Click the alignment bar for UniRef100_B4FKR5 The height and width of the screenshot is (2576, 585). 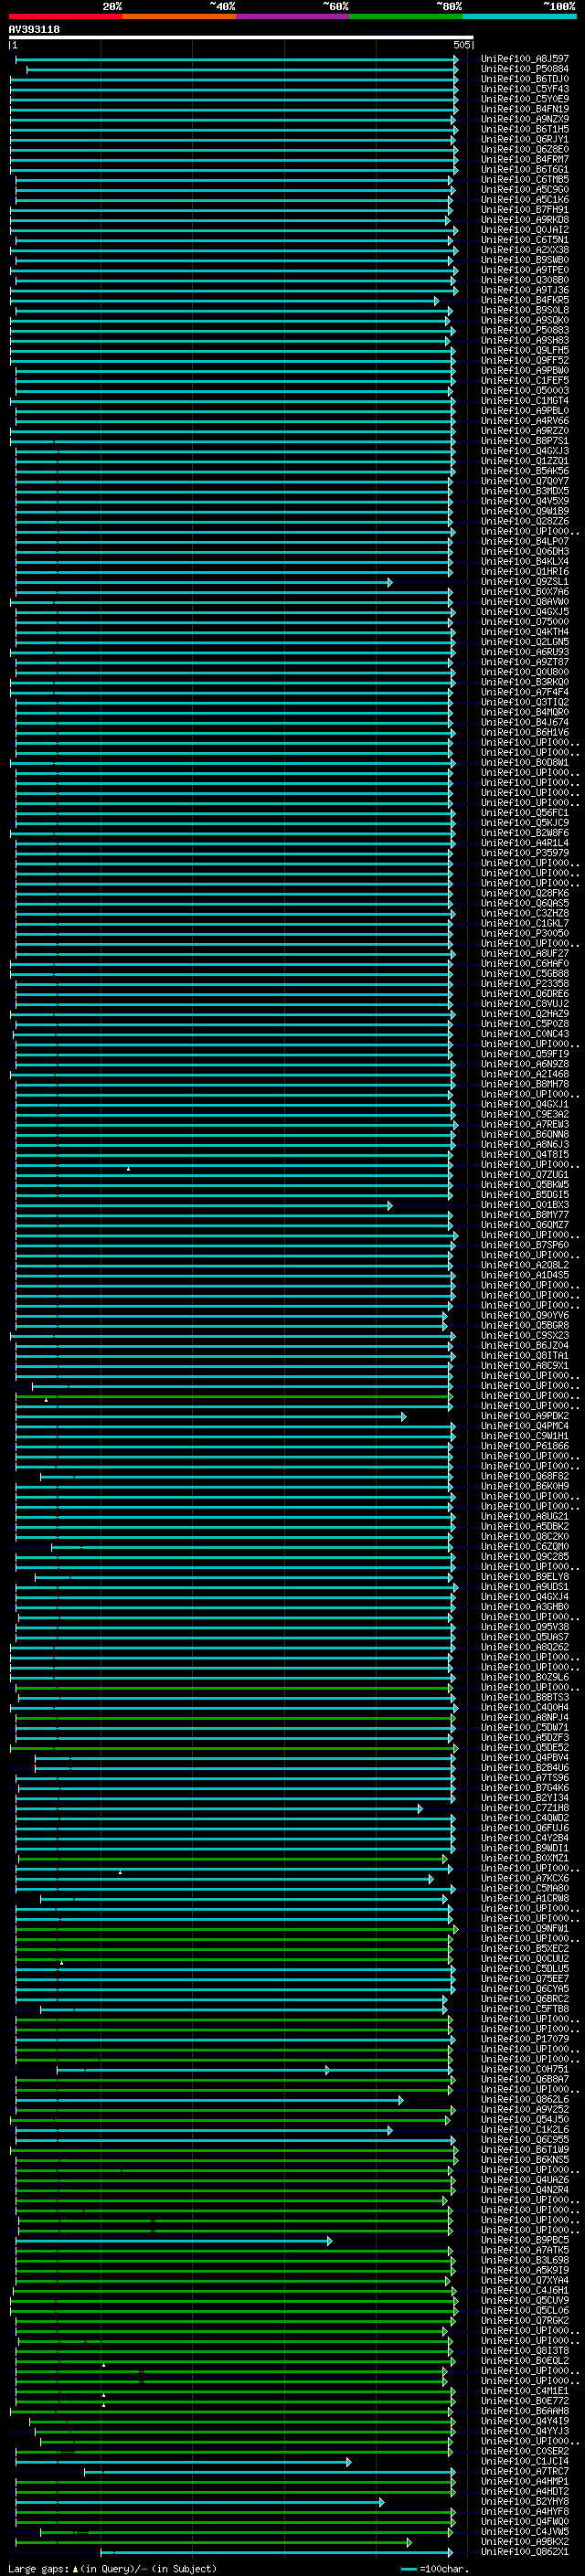point(224,301)
